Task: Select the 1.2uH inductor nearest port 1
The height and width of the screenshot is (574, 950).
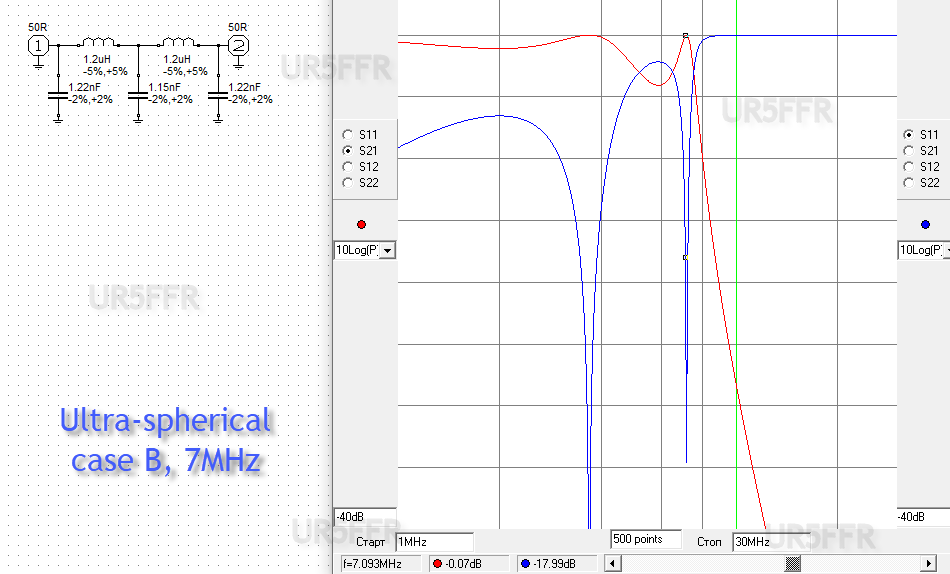Action: [98, 43]
